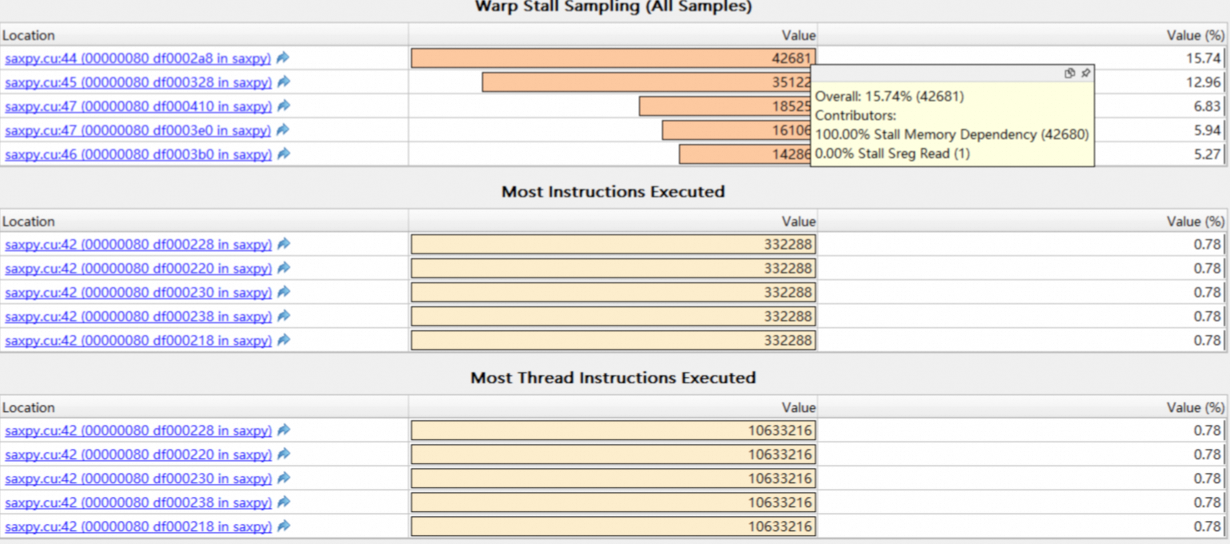Click df000238 arrow icon under Most Thread Instructions
Screen dimensions: 1230x544
(283, 502)
